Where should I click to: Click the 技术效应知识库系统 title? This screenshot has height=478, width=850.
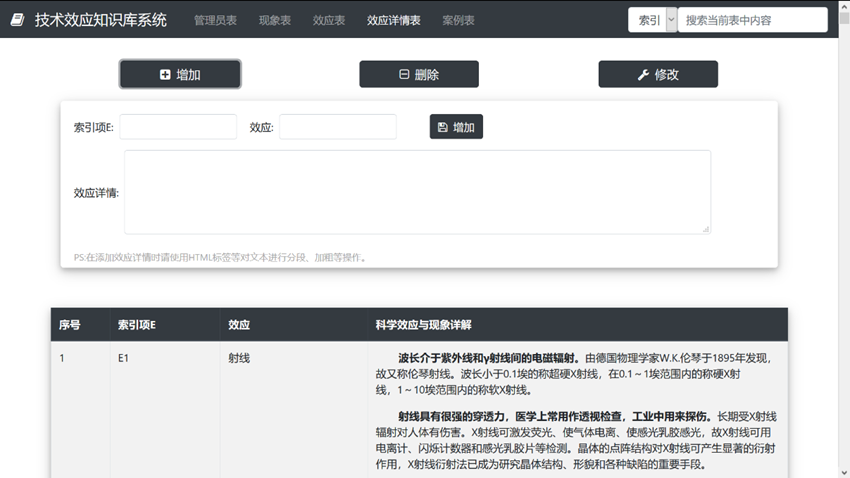point(101,20)
